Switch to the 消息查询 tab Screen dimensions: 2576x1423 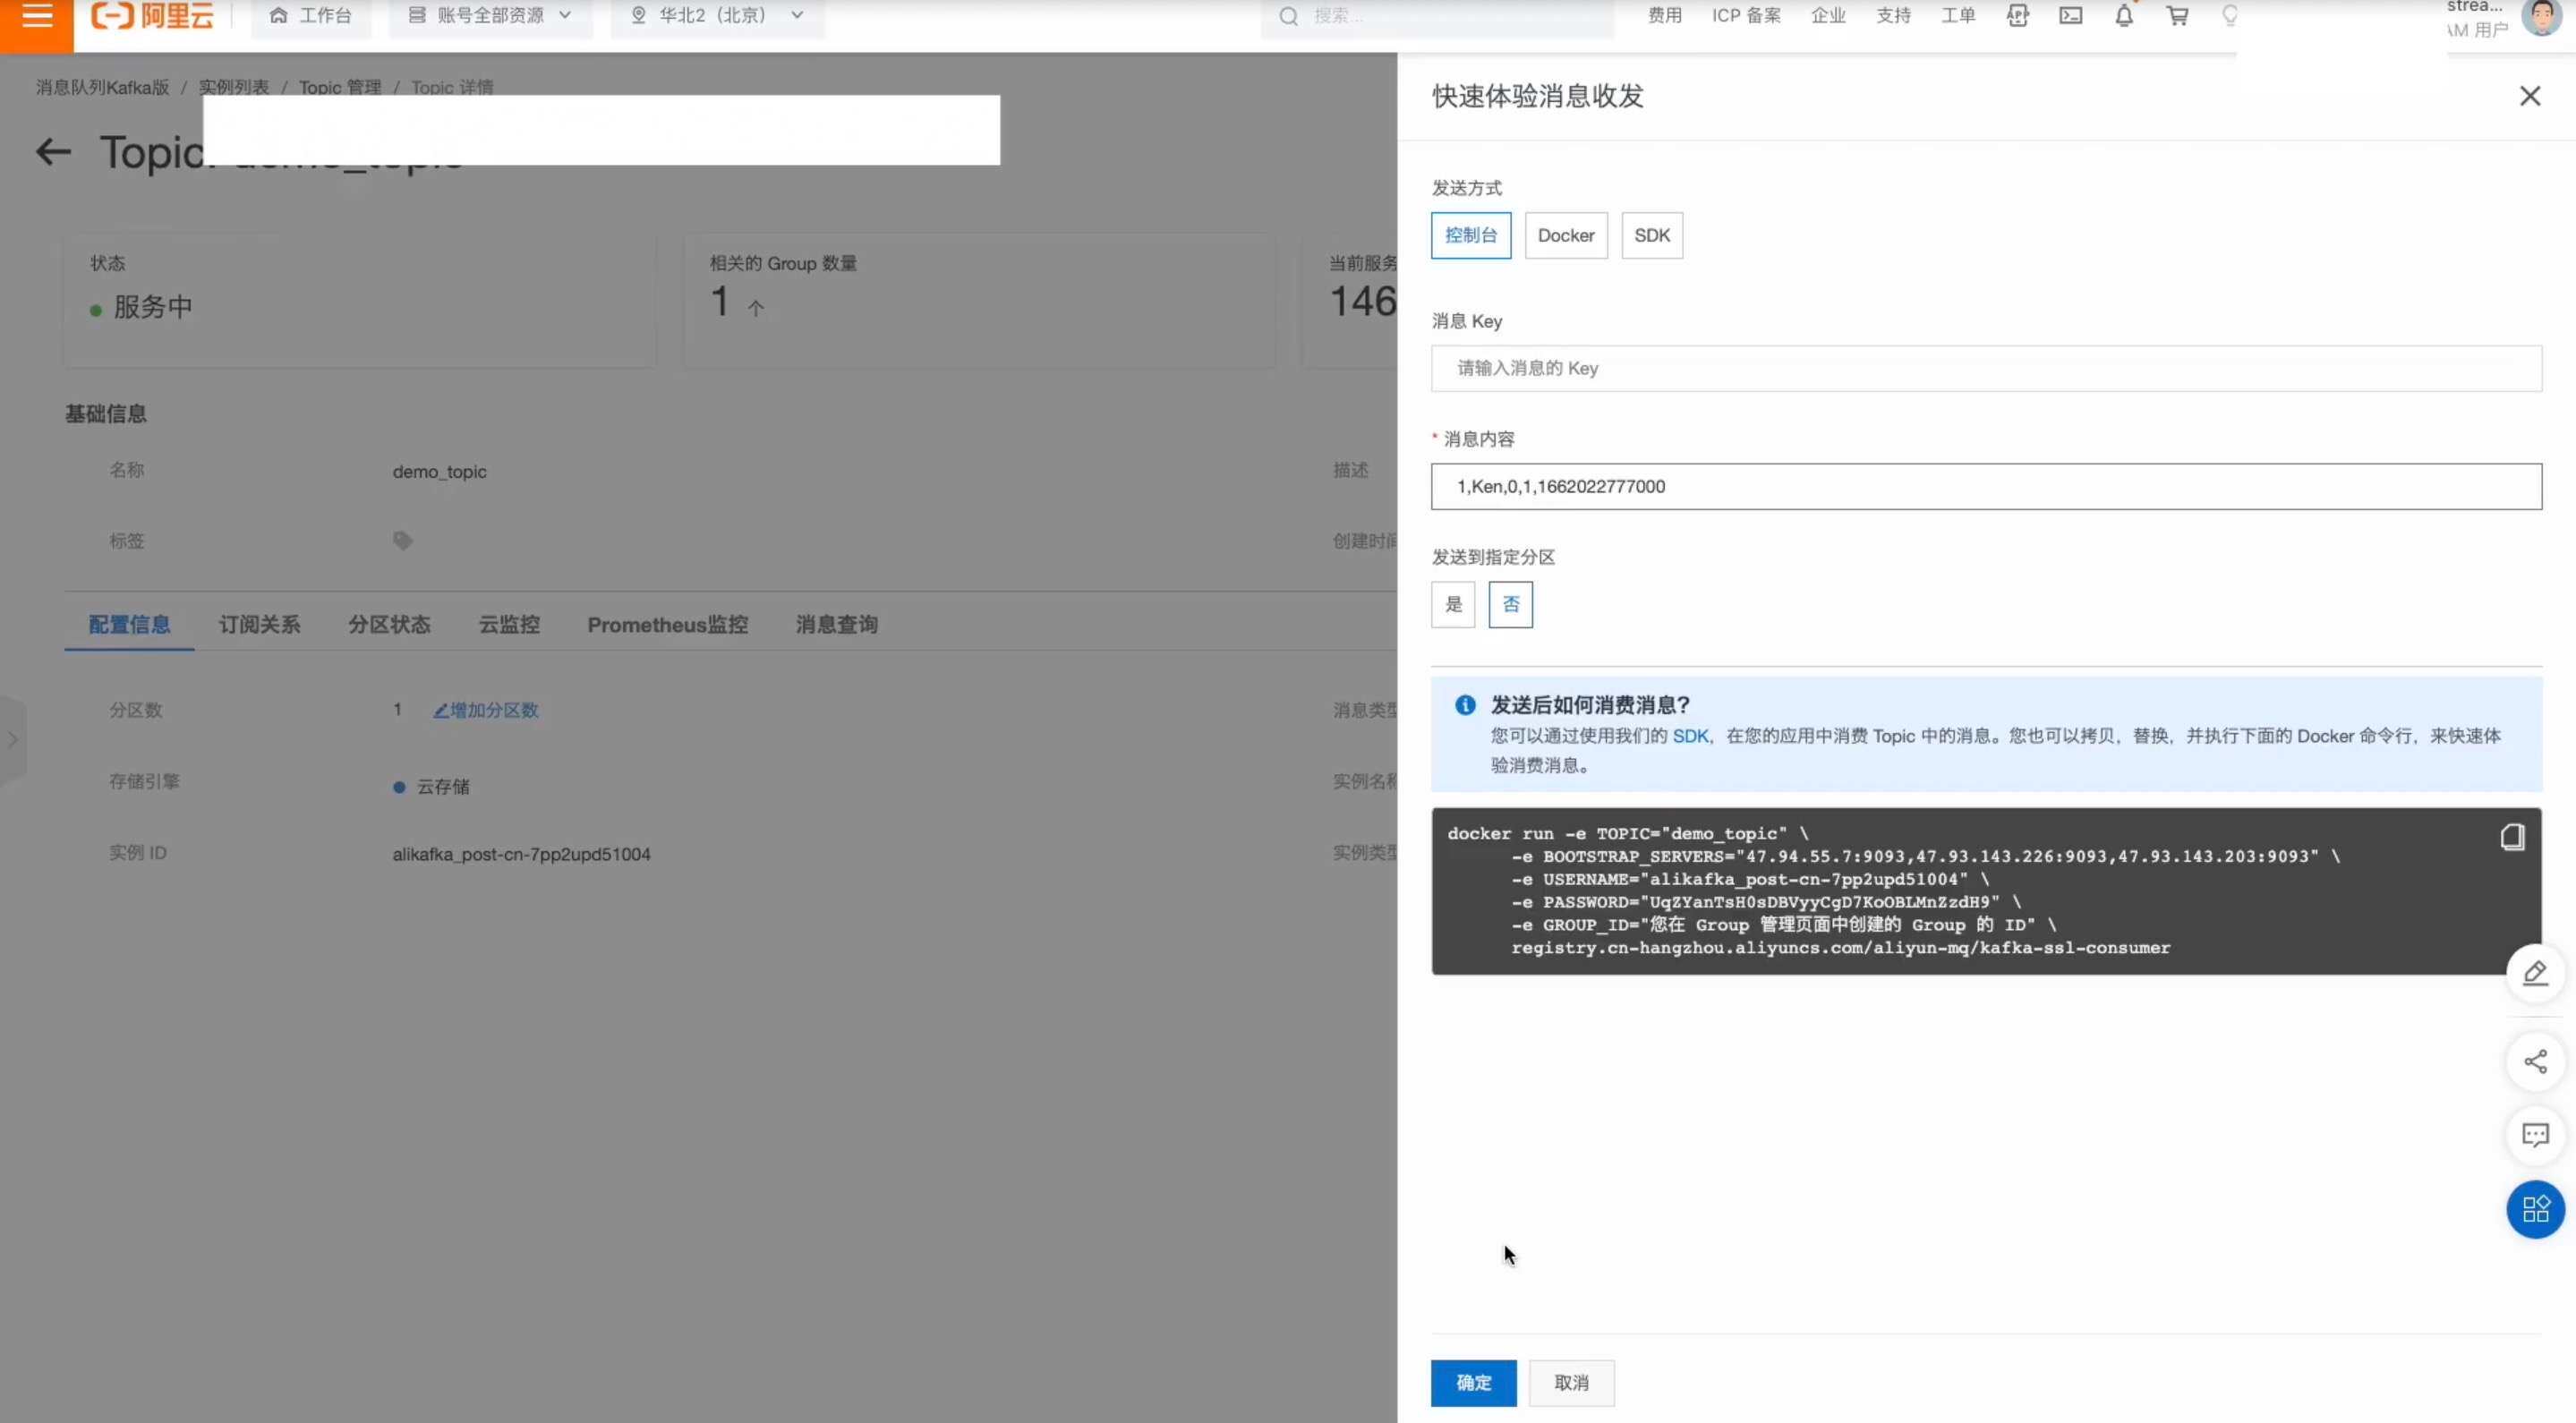[836, 624]
